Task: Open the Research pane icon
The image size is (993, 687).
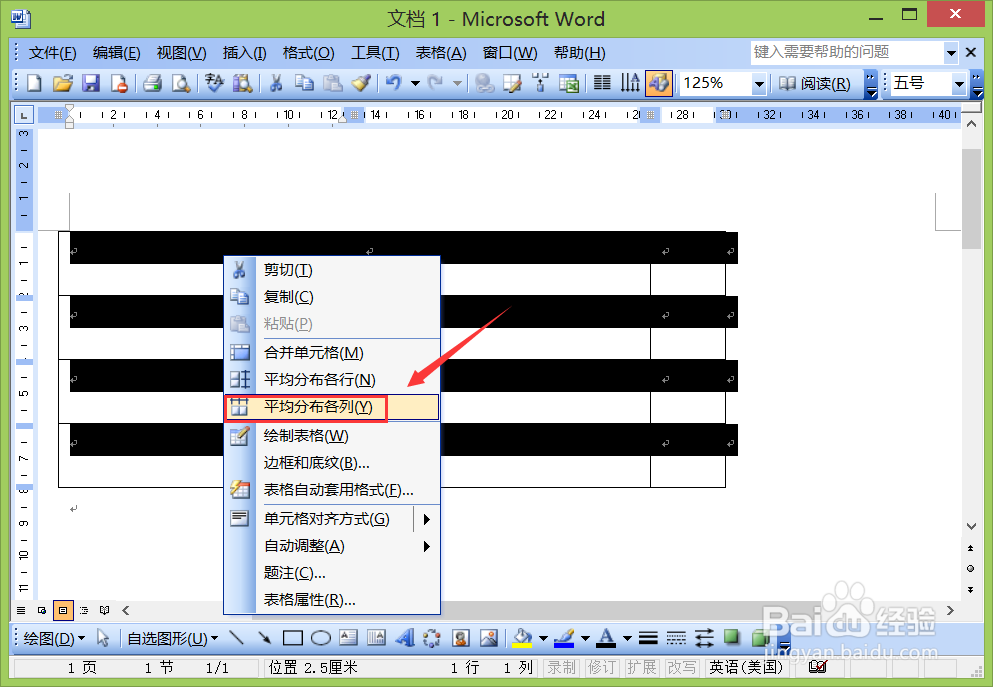Action: (x=243, y=84)
